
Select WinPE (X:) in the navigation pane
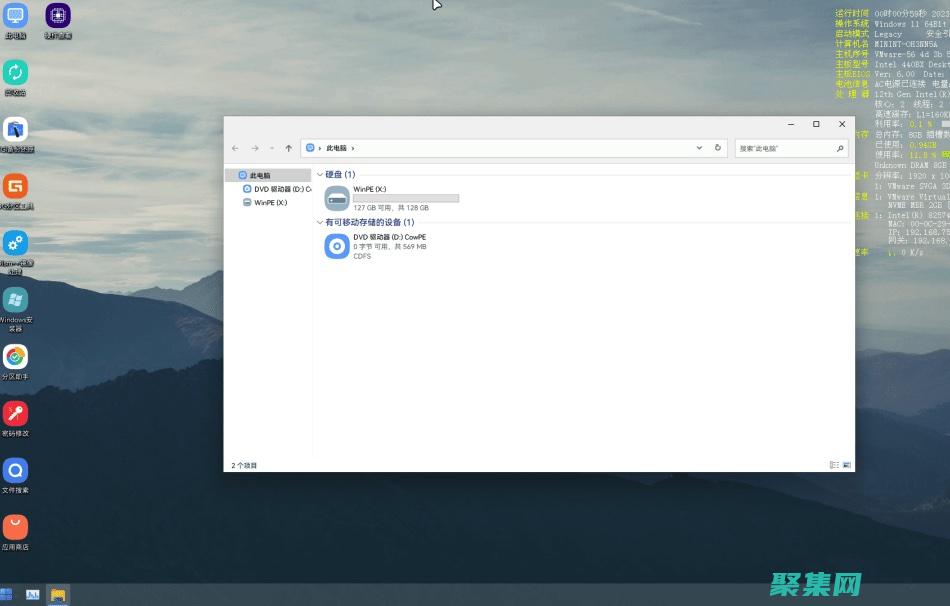click(x=270, y=202)
